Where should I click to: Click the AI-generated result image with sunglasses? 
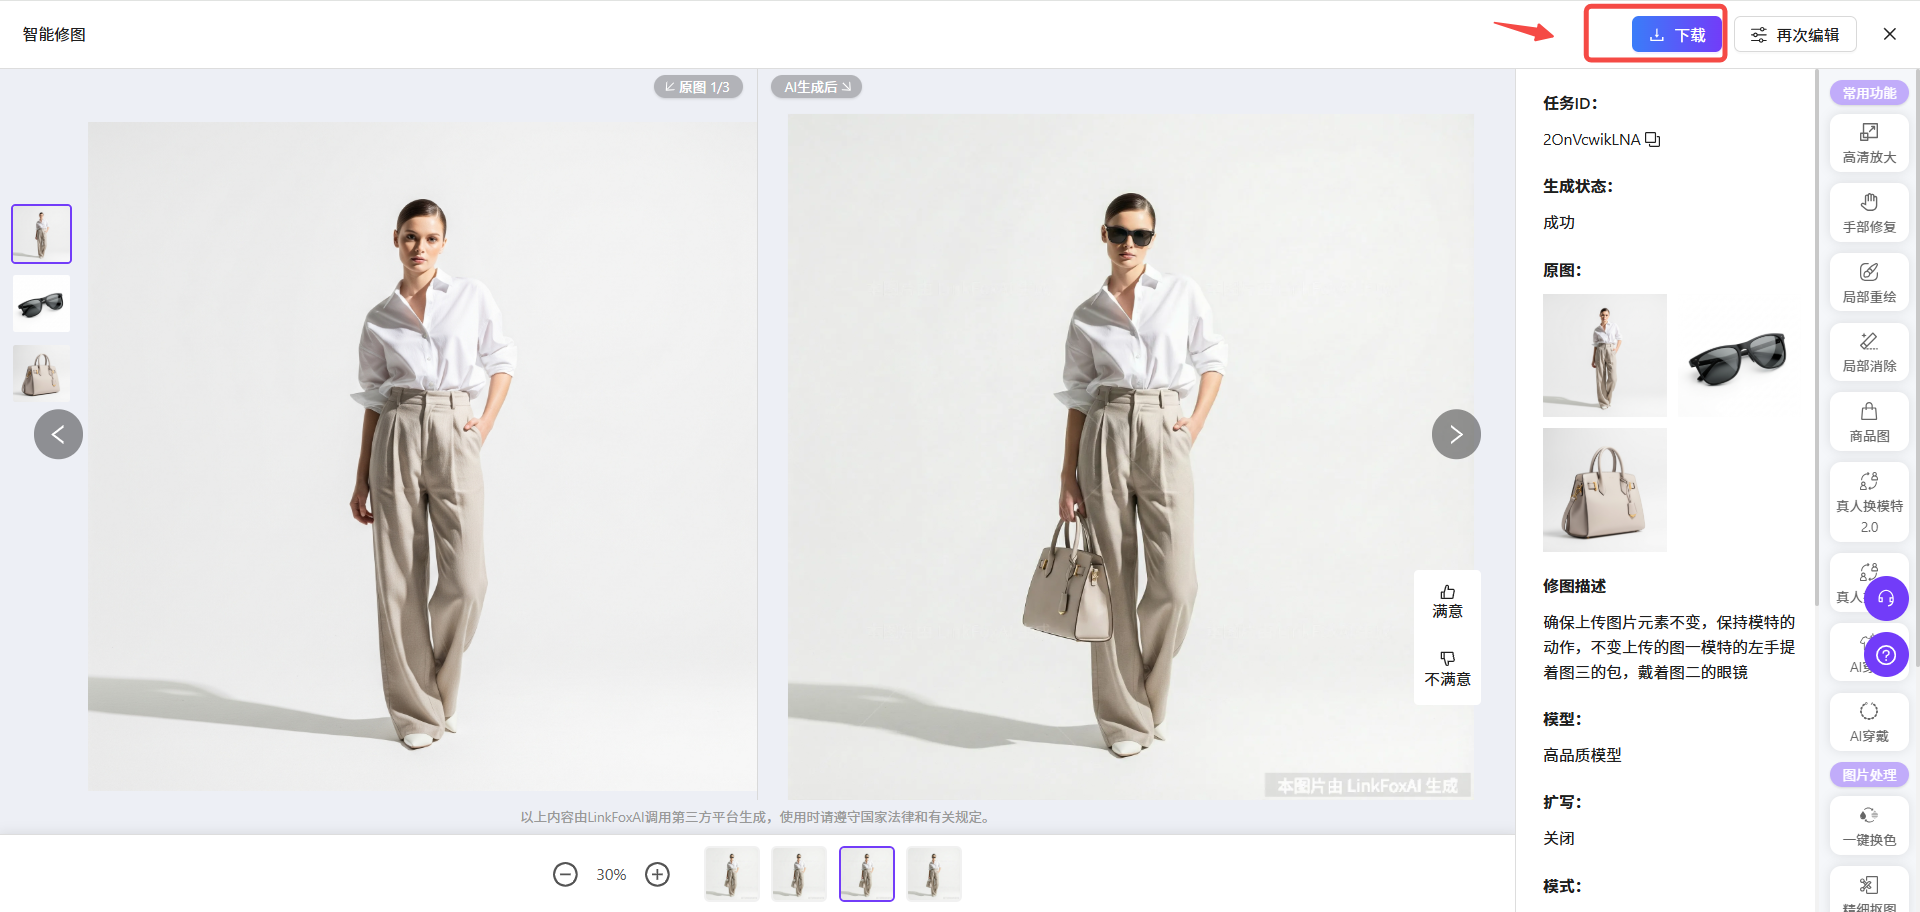point(1130,456)
